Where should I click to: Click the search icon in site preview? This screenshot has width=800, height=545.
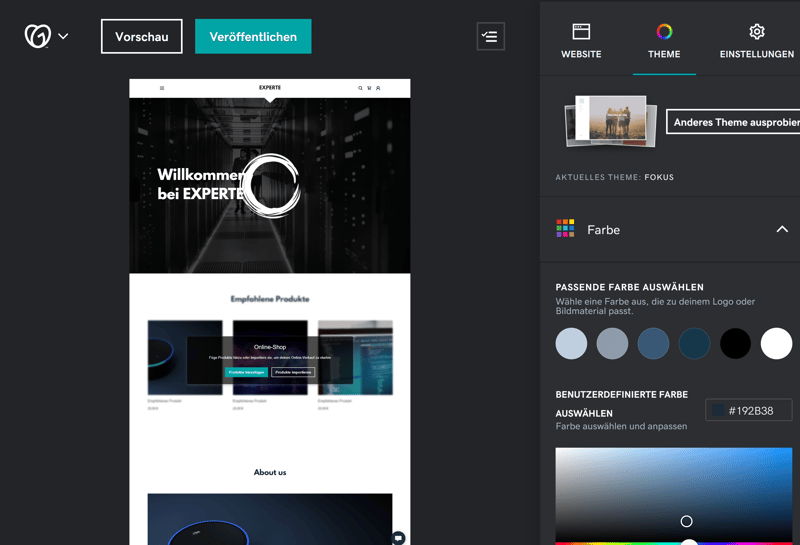(x=360, y=88)
